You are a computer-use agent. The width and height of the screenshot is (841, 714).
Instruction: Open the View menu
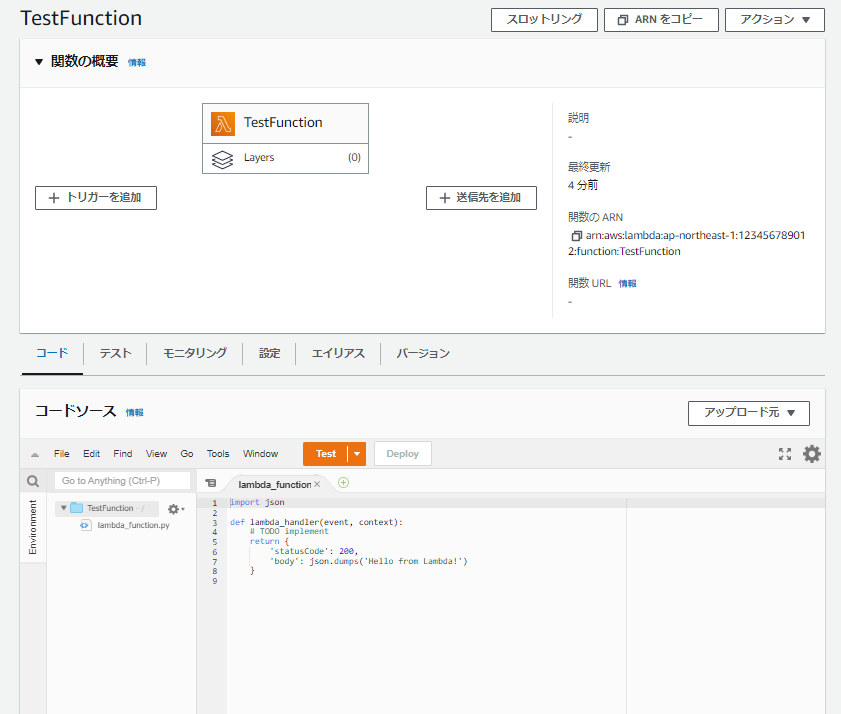point(157,454)
